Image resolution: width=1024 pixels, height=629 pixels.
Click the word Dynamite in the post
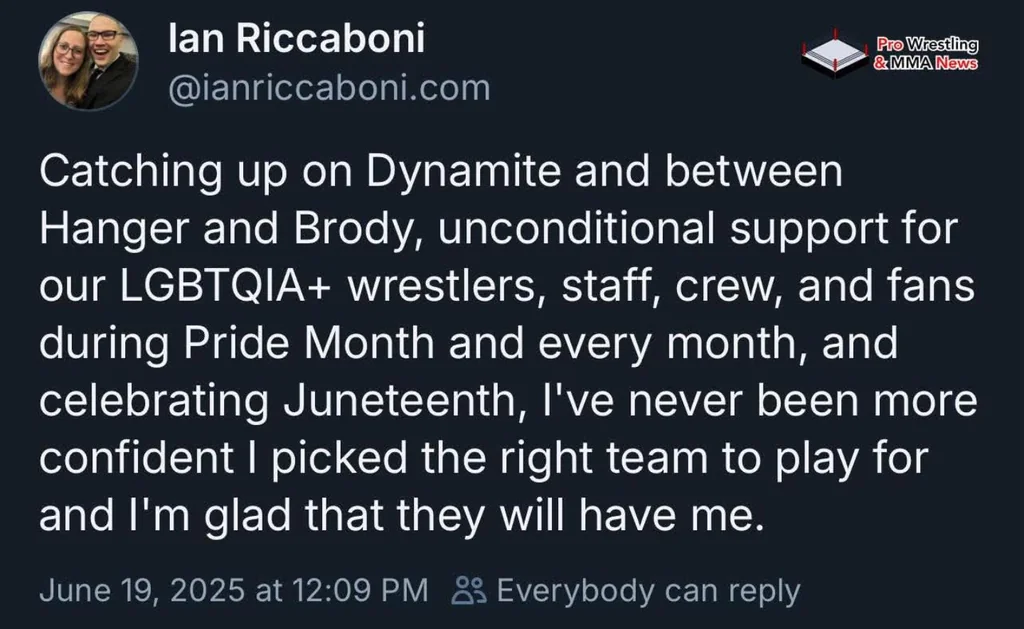click(x=463, y=173)
